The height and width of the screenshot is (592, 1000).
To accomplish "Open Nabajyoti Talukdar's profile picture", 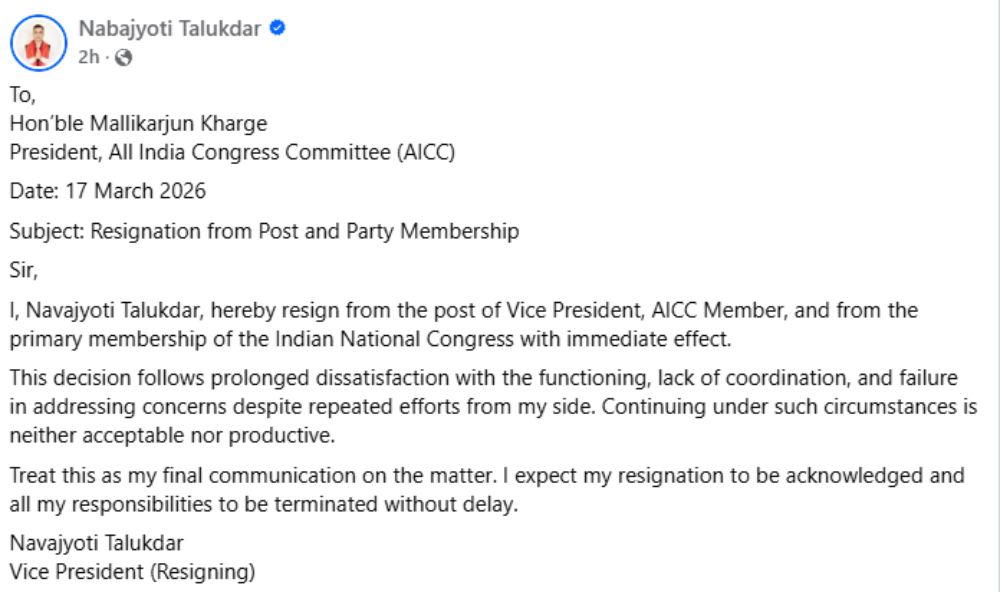I will click(x=38, y=42).
